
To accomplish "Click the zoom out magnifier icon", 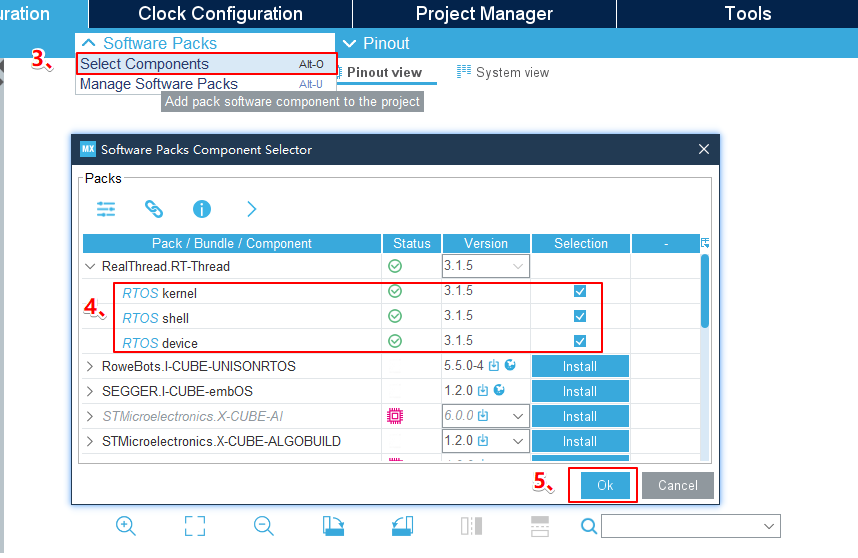I will click(x=263, y=526).
